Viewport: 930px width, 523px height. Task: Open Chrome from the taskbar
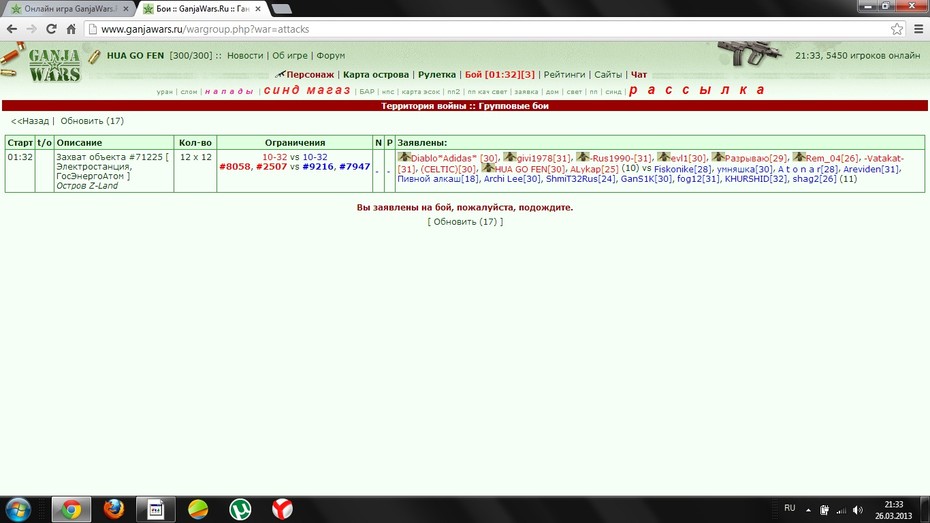coord(71,509)
